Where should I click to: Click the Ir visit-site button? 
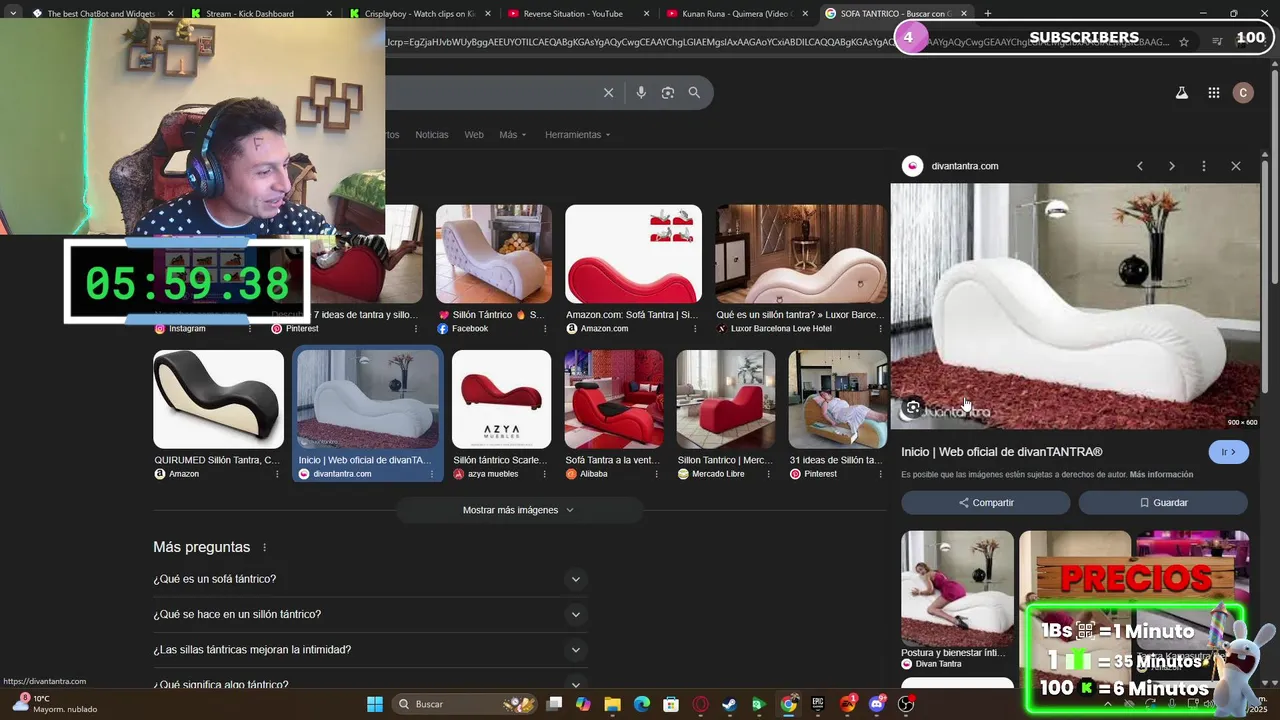click(x=1228, y=452)
